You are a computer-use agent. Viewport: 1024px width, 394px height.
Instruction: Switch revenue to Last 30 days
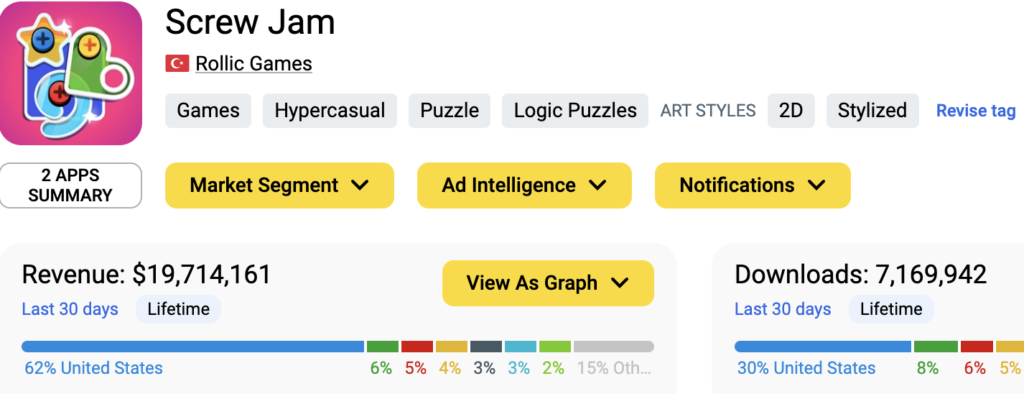point(70,309)
